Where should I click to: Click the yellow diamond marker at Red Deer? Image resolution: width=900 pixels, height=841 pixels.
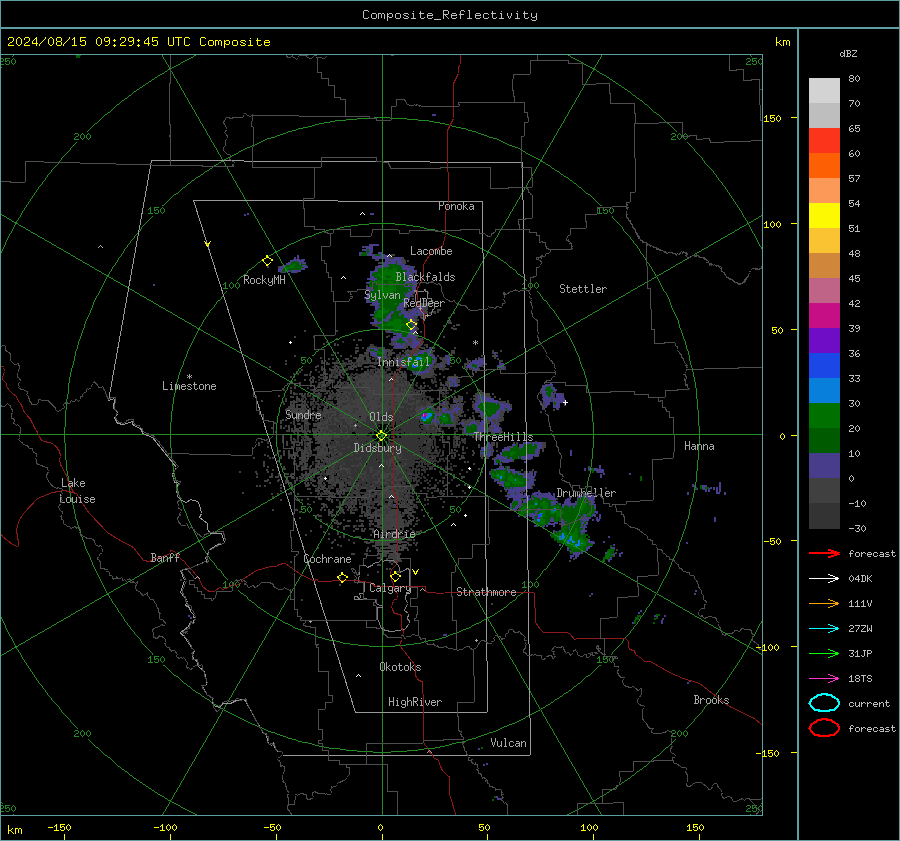411,325
